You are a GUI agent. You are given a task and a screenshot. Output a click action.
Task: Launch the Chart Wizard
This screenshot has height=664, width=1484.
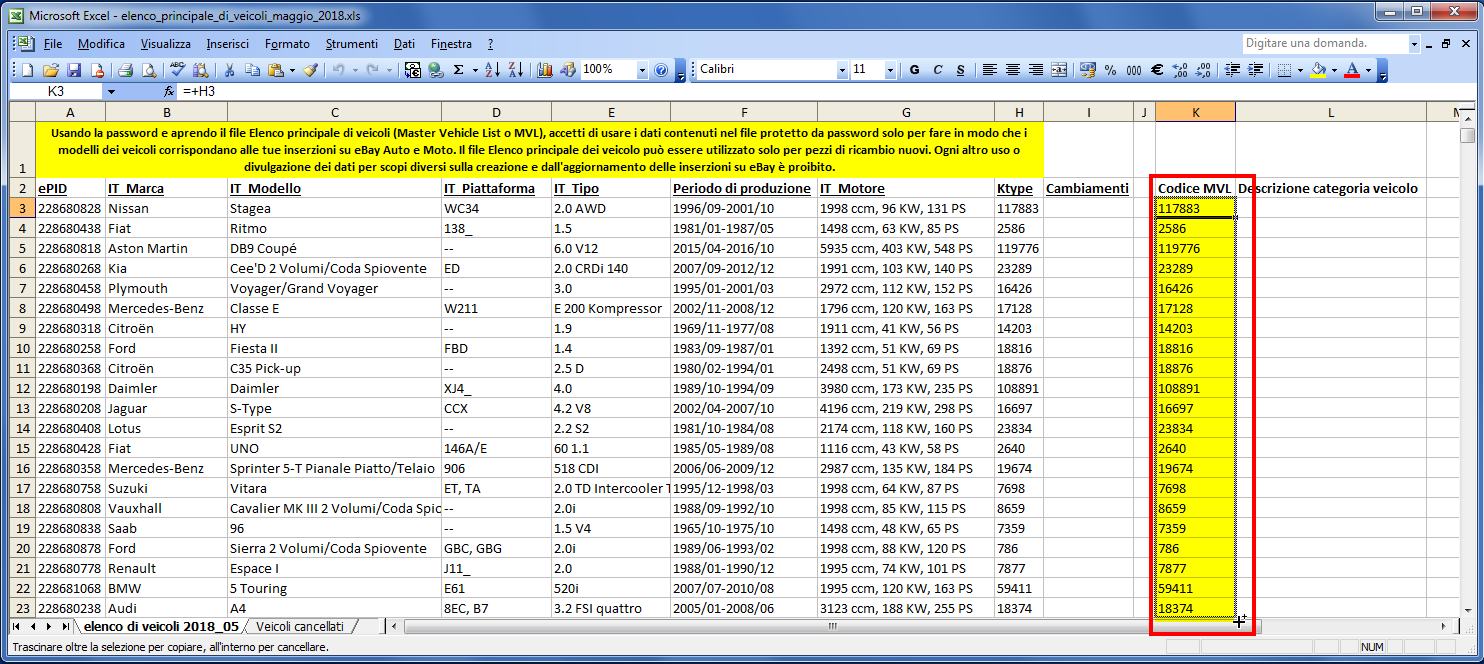545,70
